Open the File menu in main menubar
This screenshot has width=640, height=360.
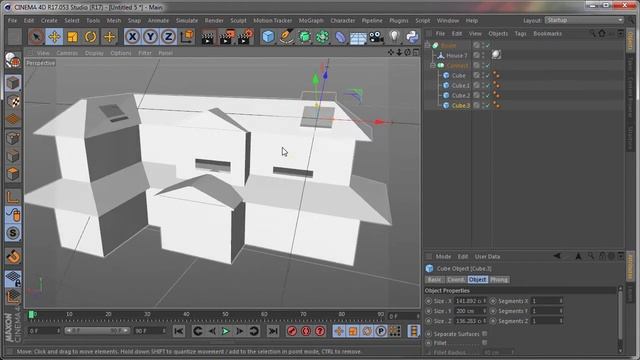(13, 20)
